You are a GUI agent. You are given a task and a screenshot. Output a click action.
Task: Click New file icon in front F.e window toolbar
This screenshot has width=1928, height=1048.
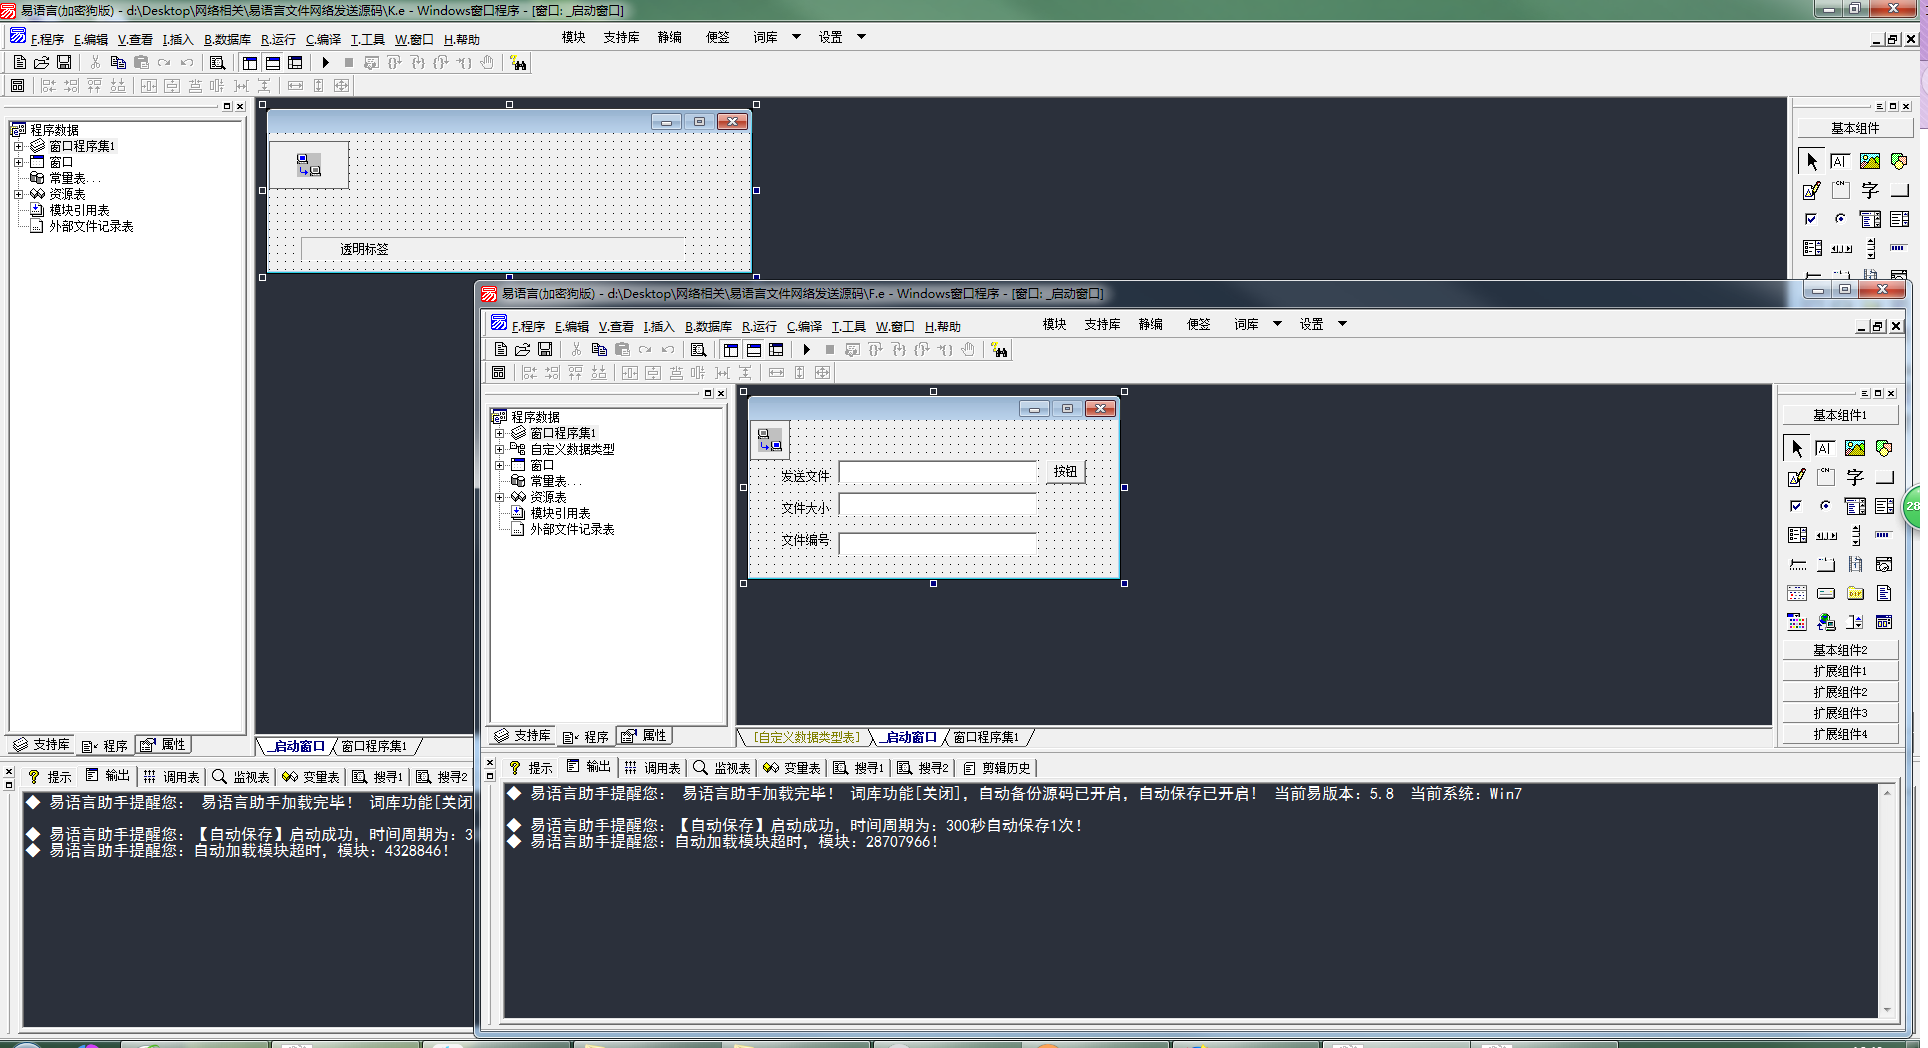pos(501,350)
